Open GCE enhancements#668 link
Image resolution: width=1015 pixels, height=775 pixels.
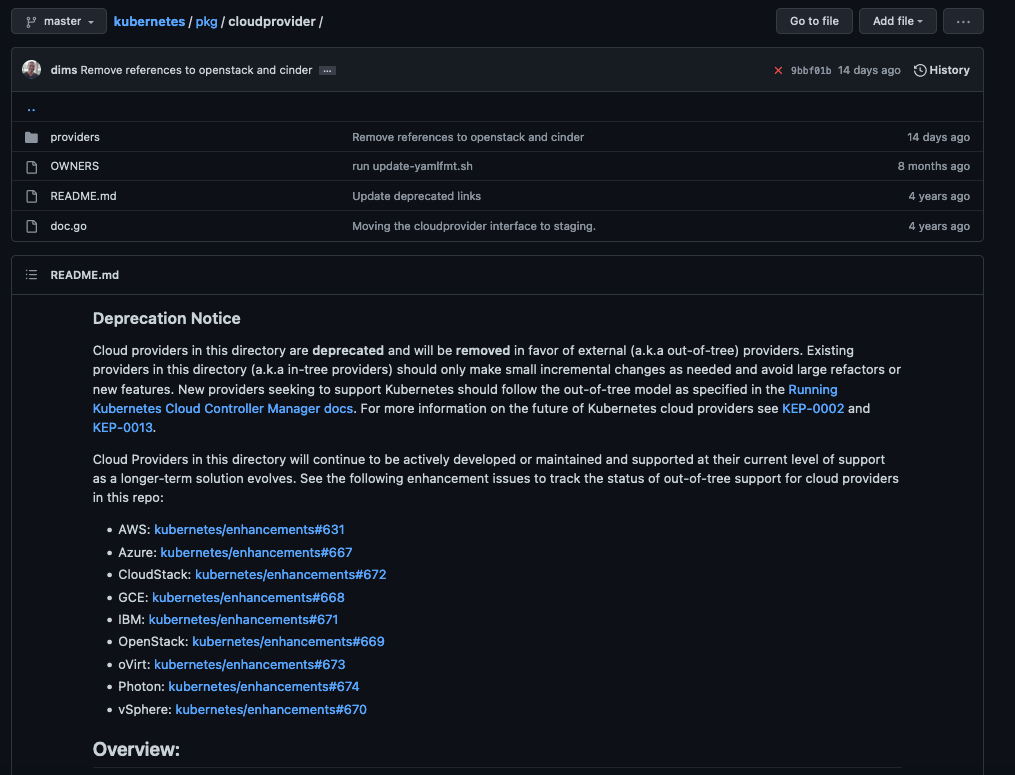pyautogui.click(x=249, y=598)
